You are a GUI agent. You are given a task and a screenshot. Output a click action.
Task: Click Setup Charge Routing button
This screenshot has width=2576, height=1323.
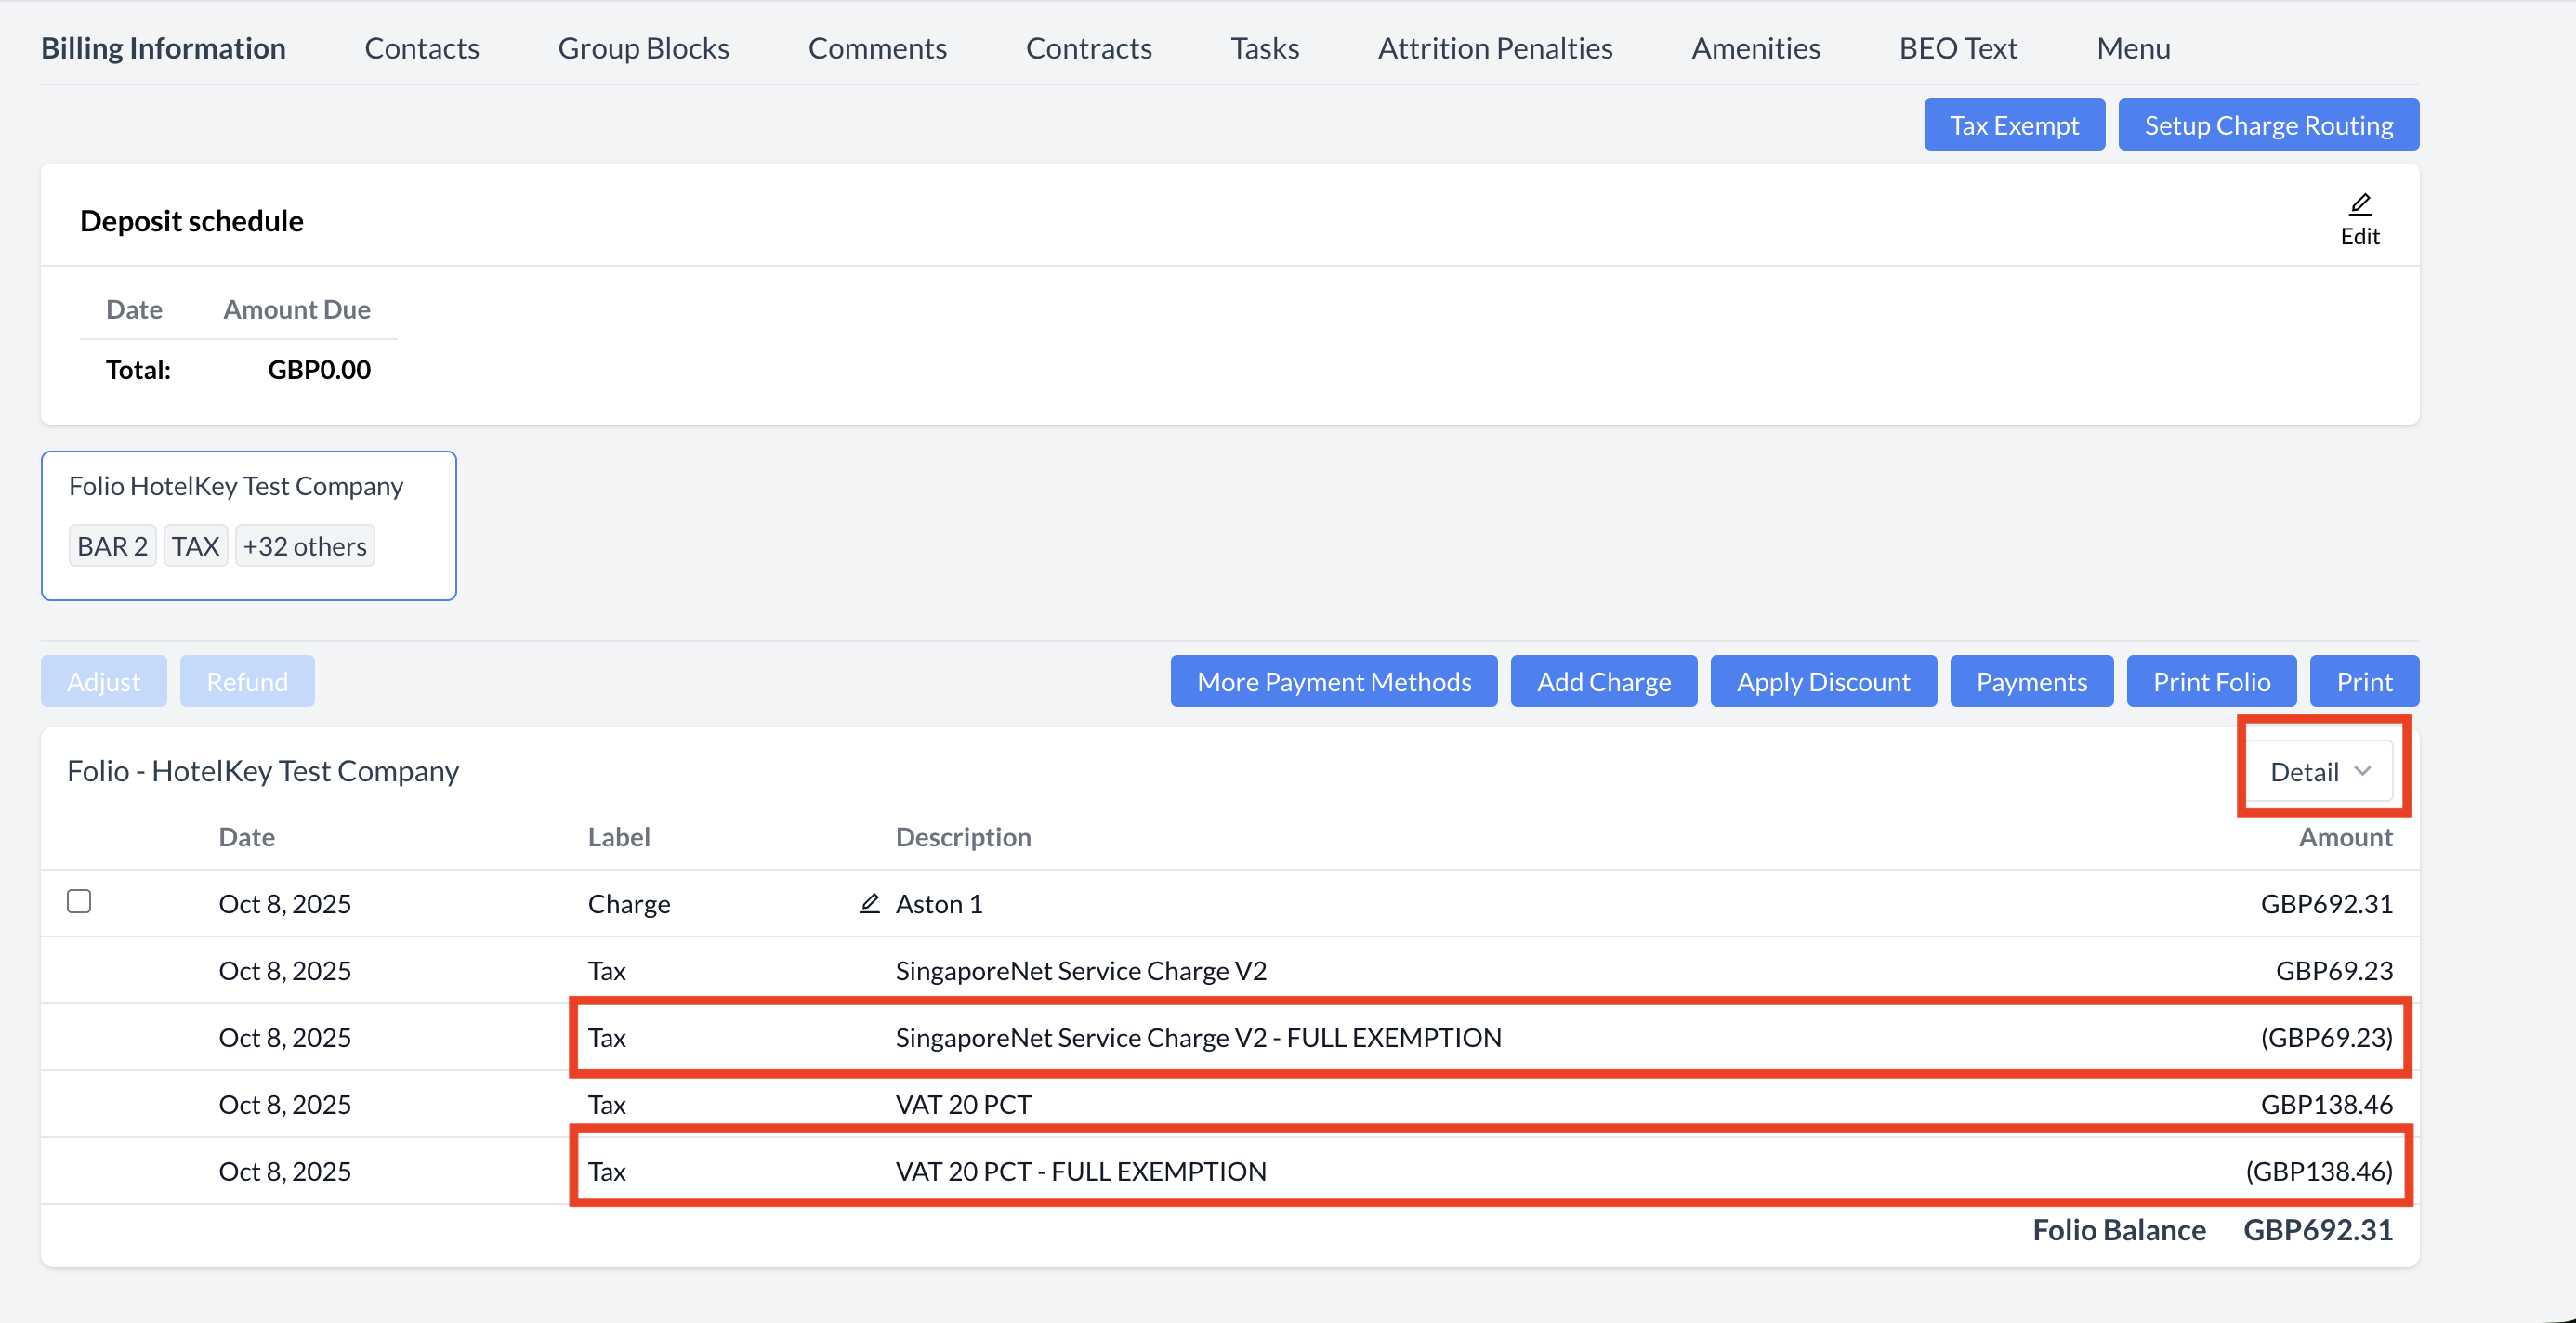pos(2268,125)
